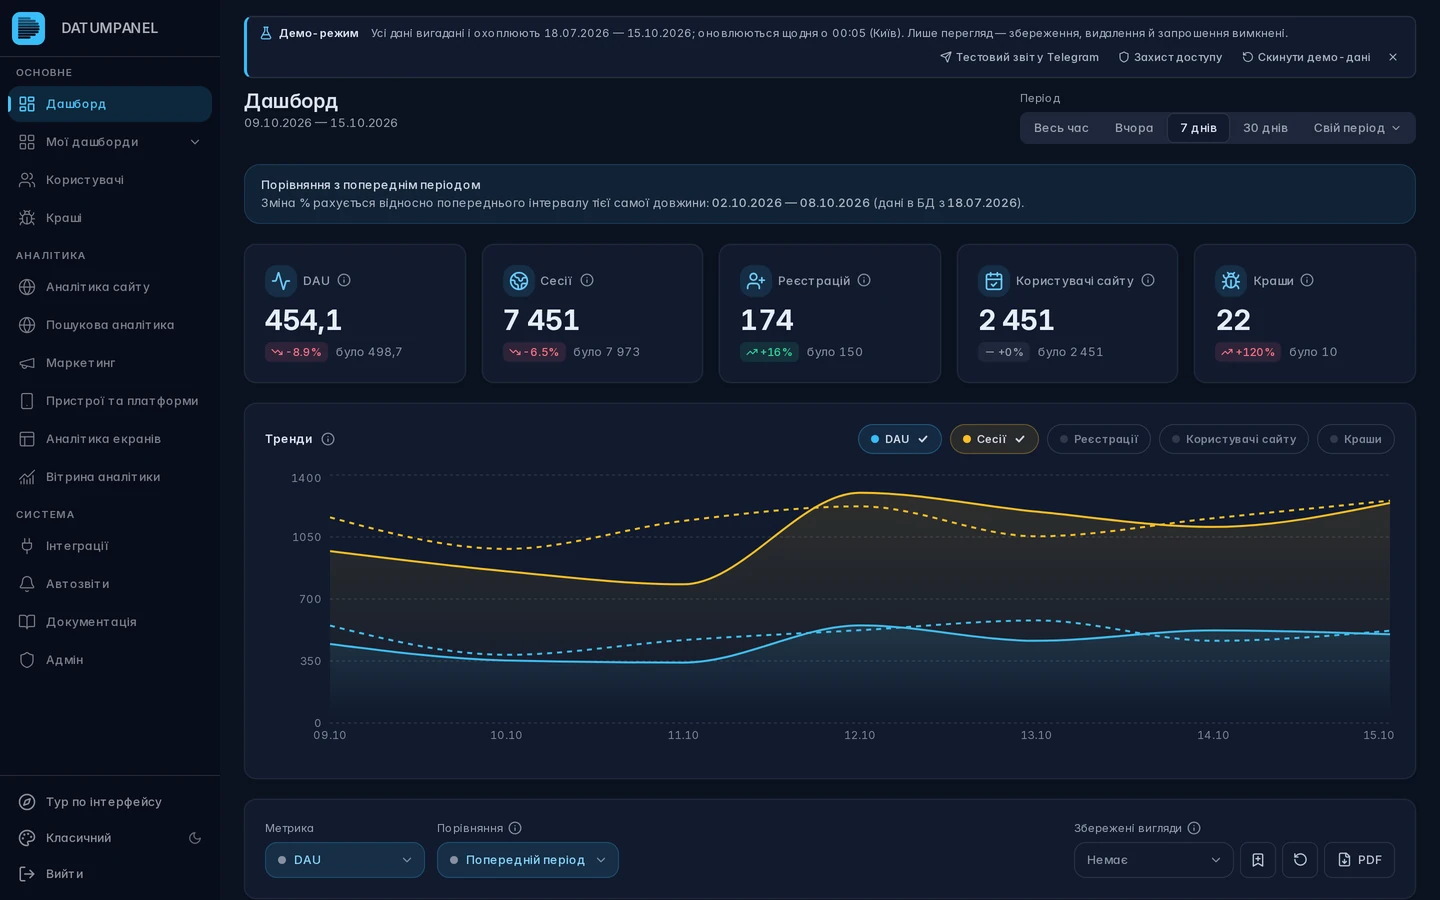Screen dimensions: 1440x900
Task: Click the moon theme icon next to Класичний
Action: [195, 838]
